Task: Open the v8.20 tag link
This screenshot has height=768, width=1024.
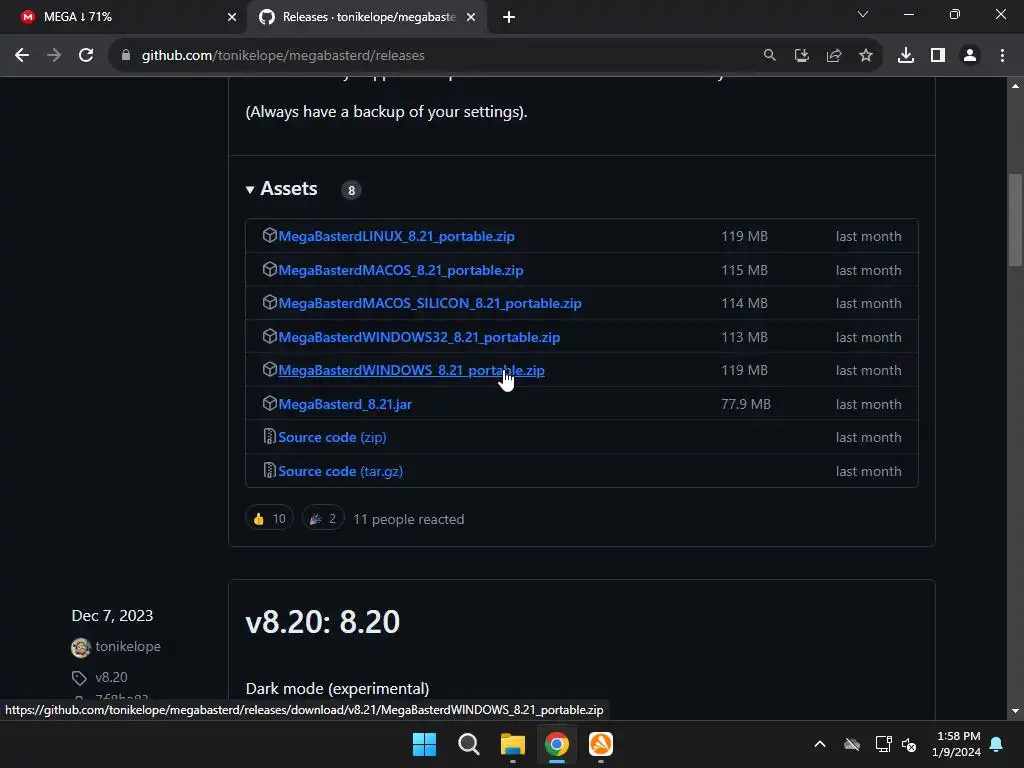Action: [112, 677]
